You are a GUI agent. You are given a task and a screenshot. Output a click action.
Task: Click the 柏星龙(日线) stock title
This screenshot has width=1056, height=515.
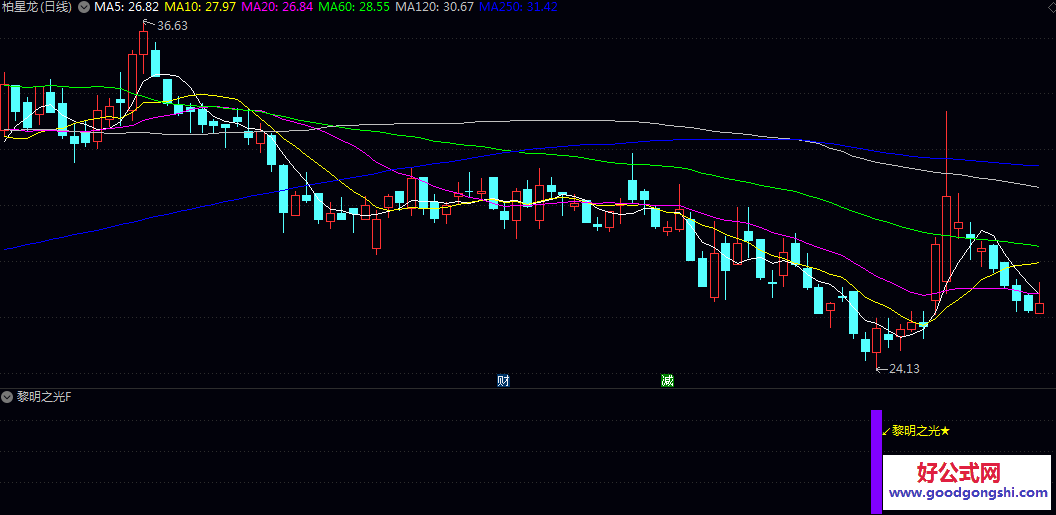coord(38,7)
